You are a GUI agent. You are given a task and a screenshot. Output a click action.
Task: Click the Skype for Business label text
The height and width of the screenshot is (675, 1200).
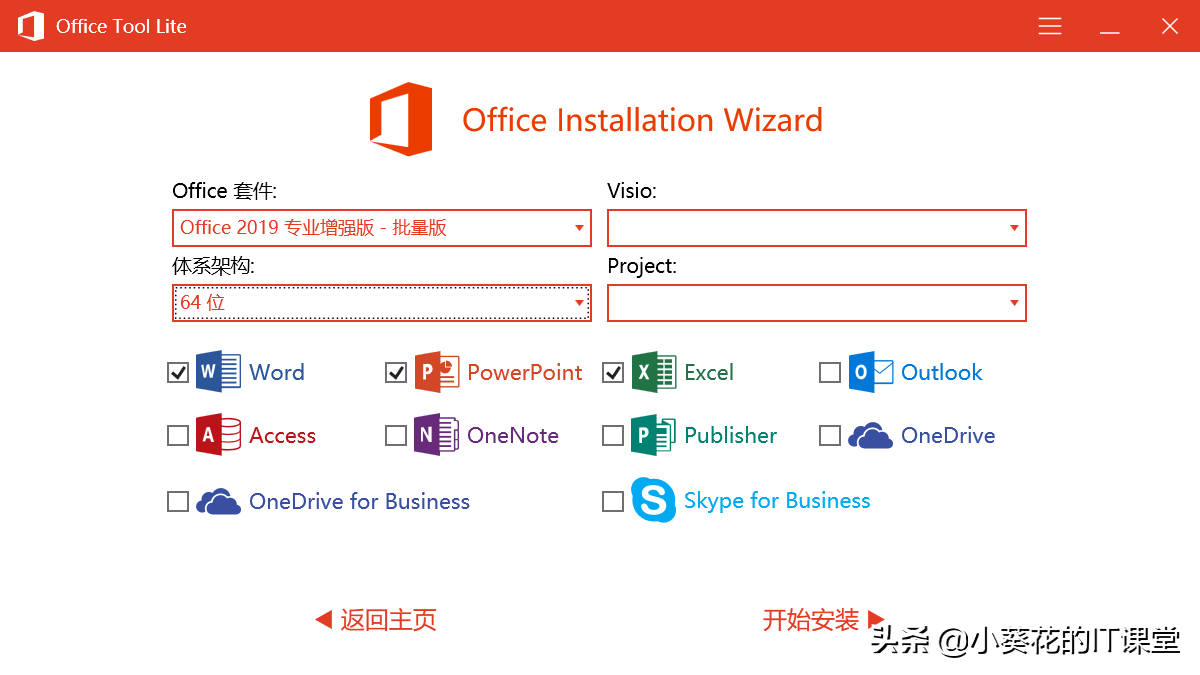tap(777, 501)
